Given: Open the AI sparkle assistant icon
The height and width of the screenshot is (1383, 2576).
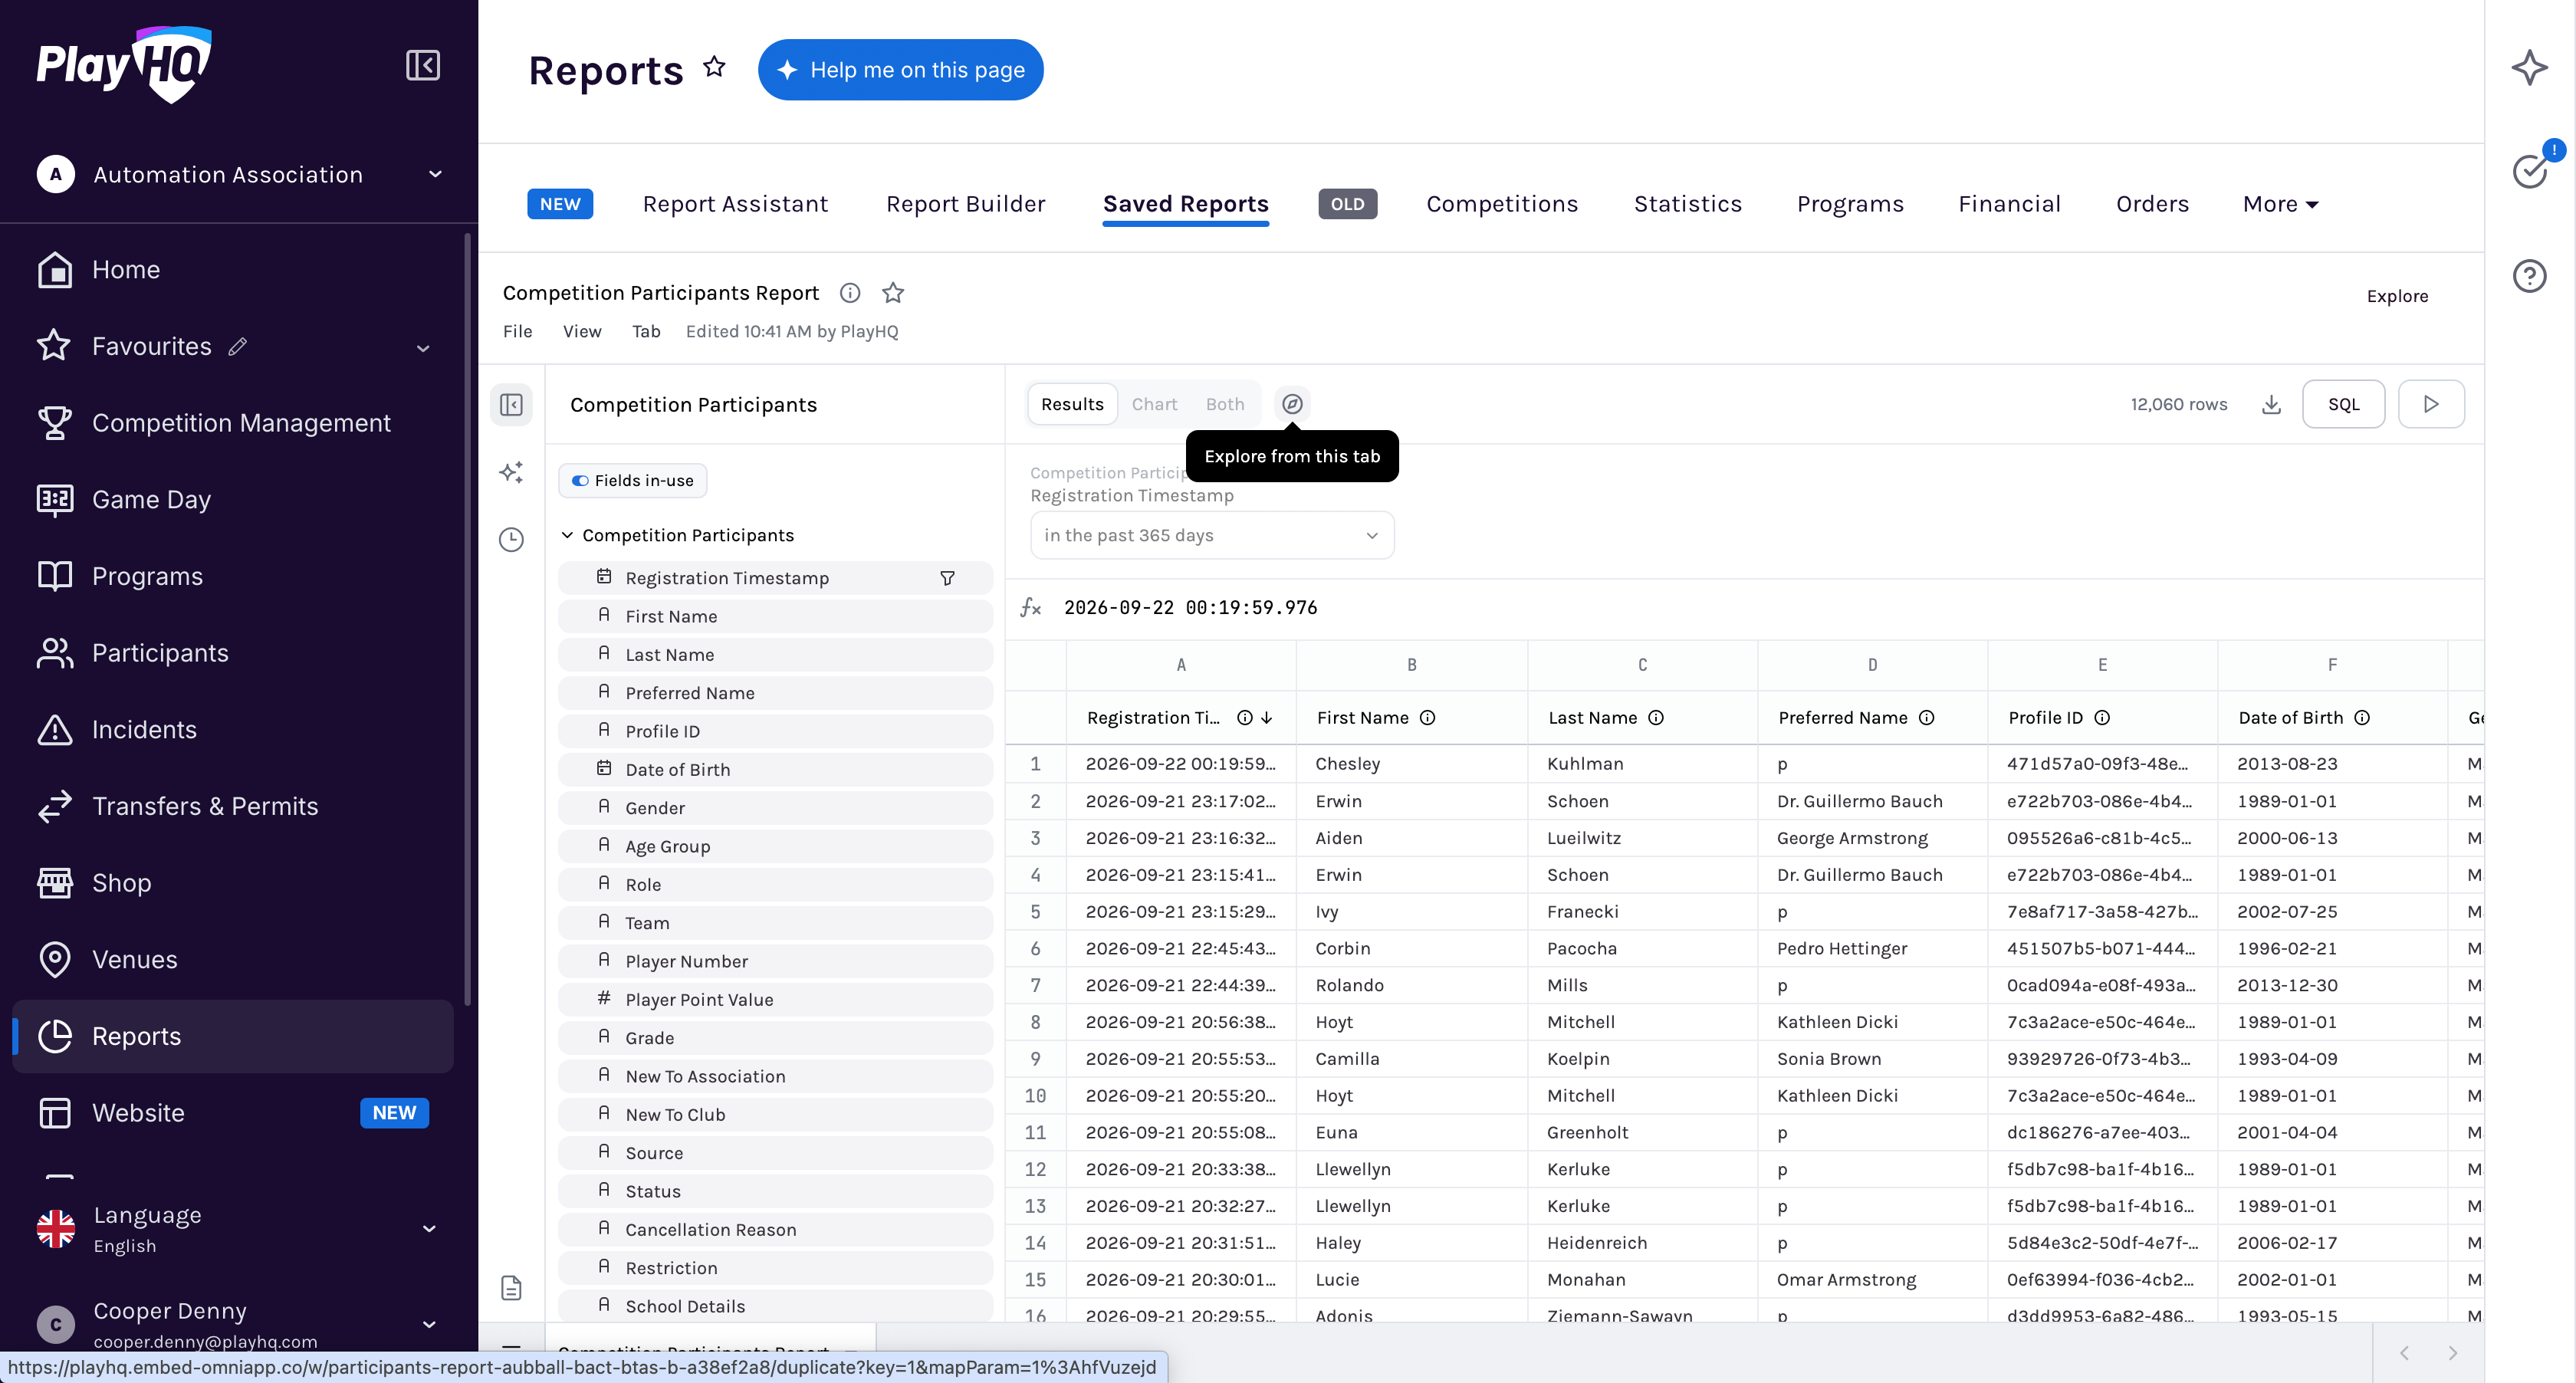Looking at the screenshot, I should tap(2529, 68).
